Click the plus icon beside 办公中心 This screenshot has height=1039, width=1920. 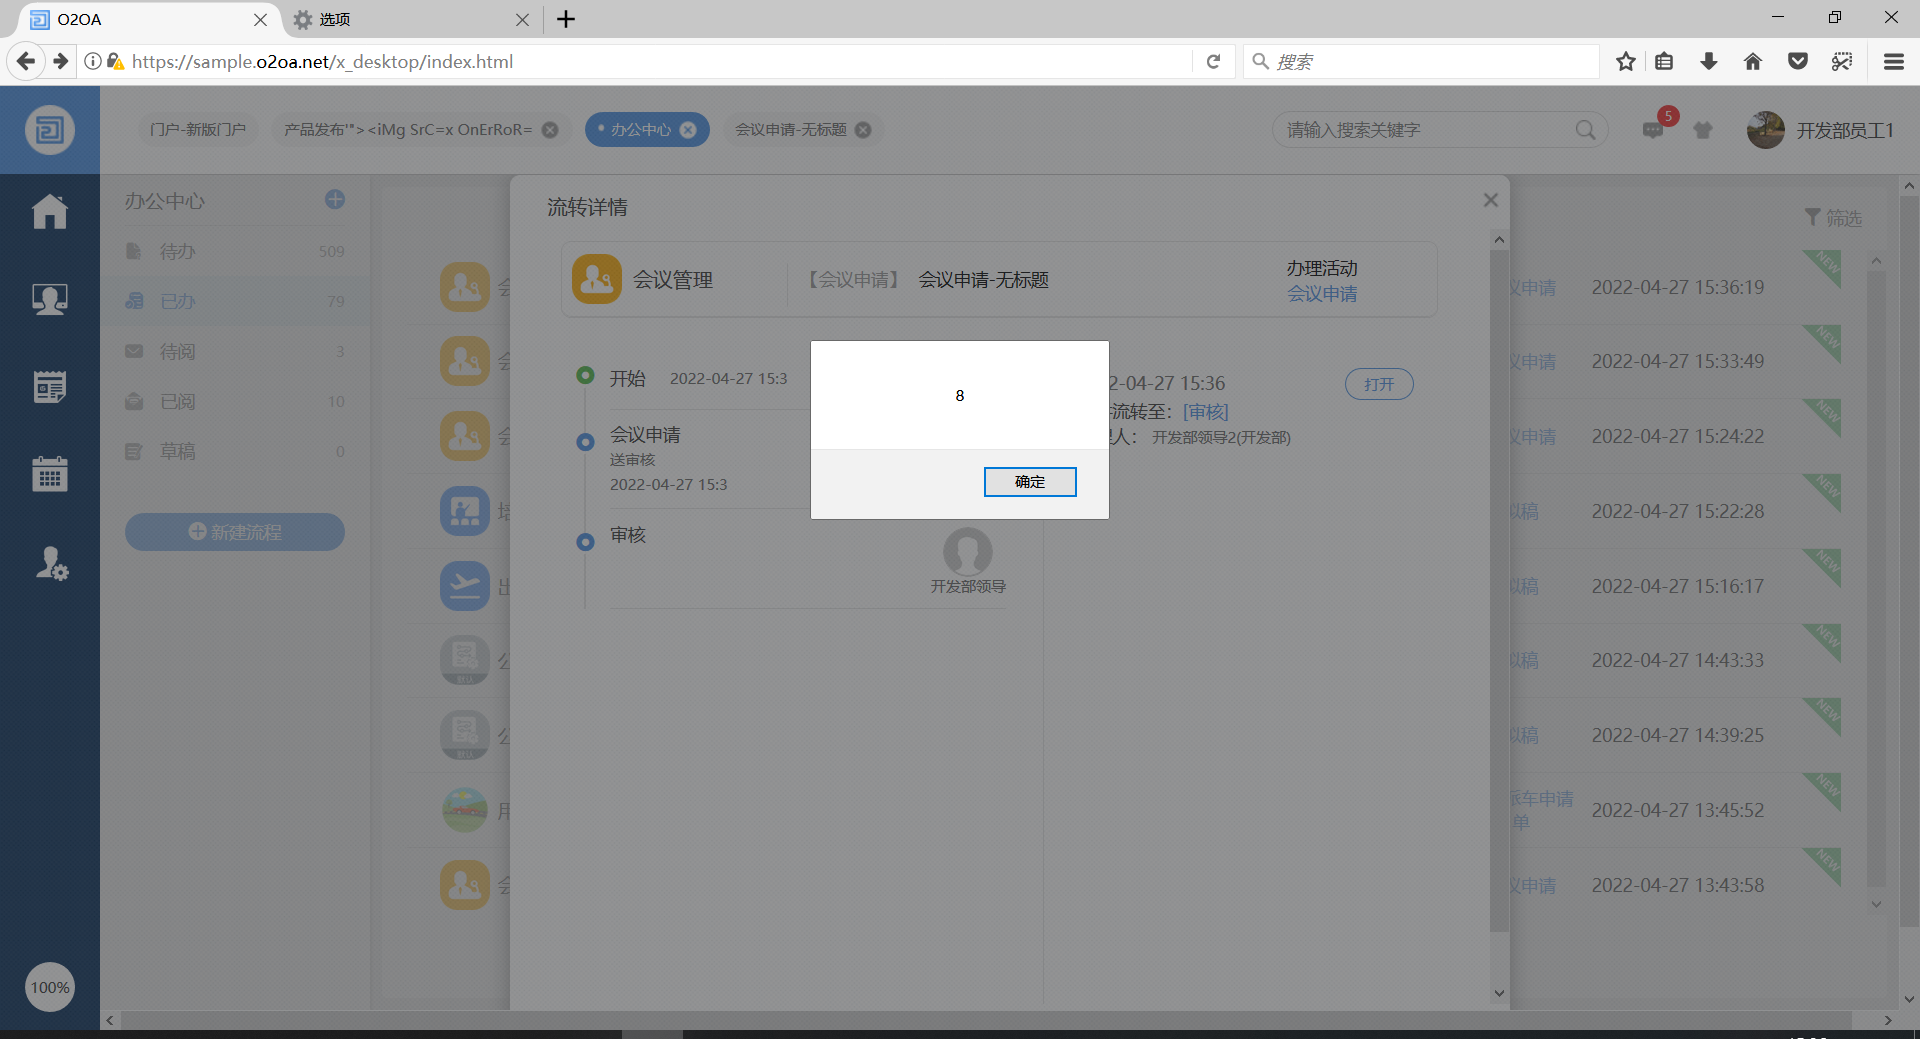tap(334, 200)
